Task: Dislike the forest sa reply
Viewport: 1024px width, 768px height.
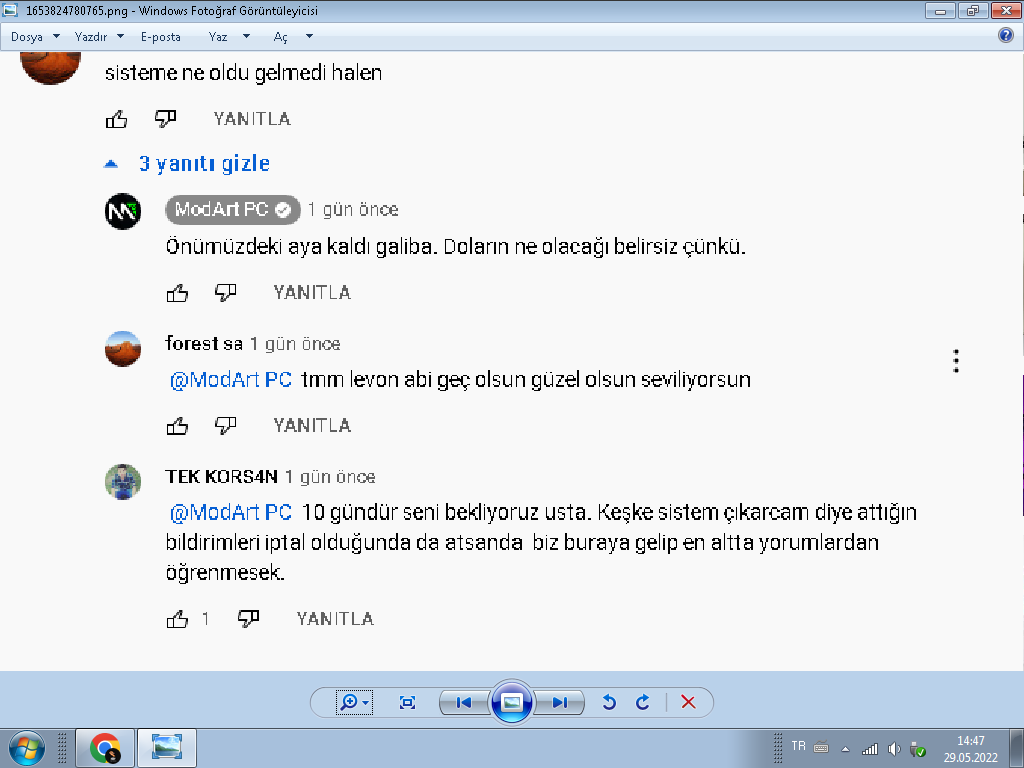Action: pyautogui.click(x=225, y=425)
